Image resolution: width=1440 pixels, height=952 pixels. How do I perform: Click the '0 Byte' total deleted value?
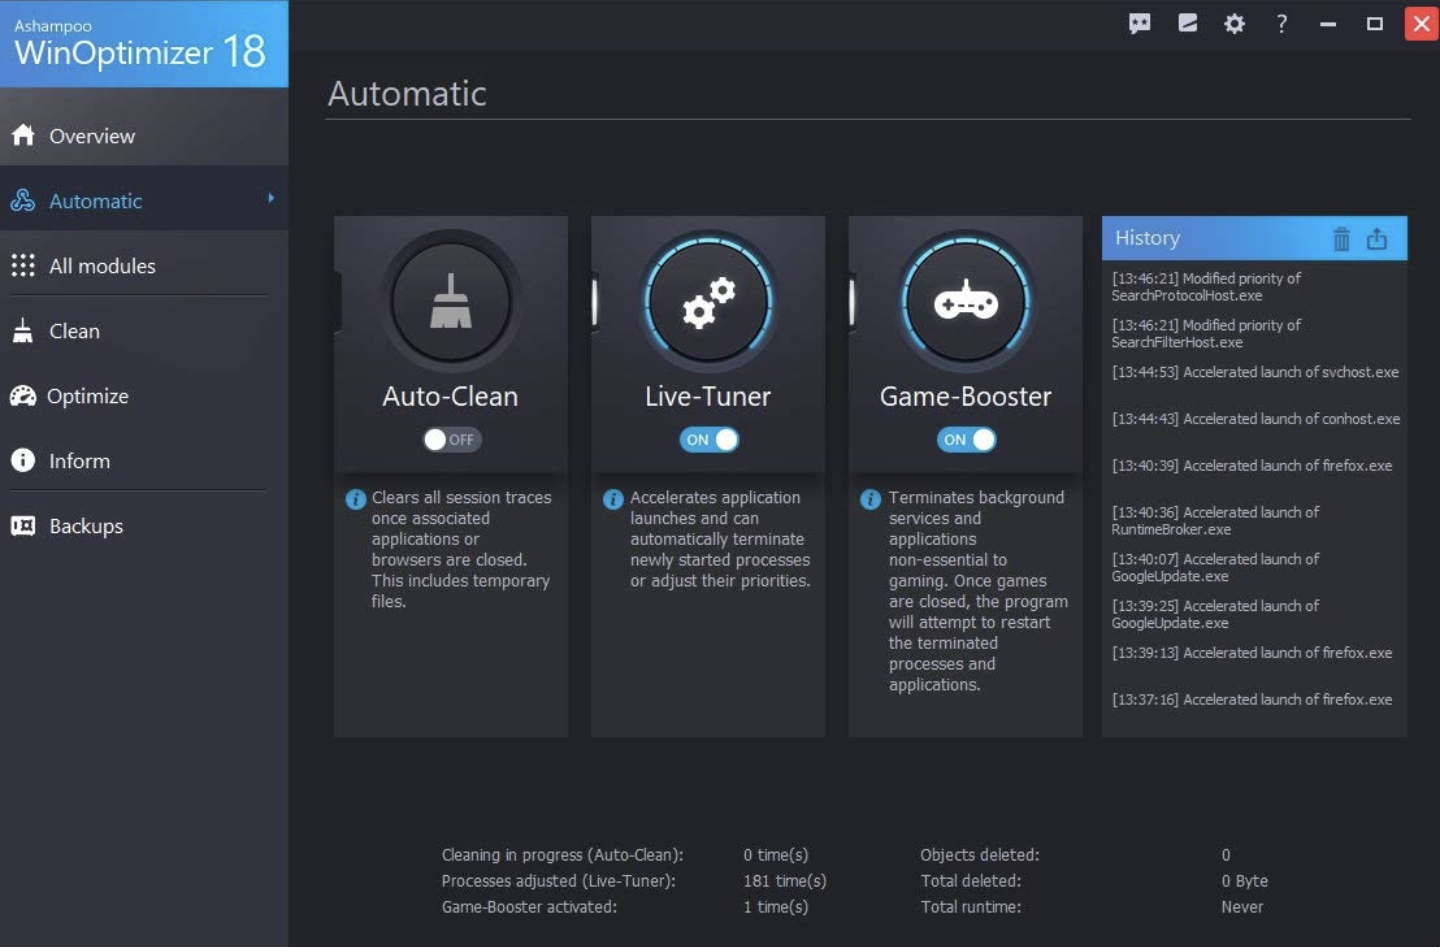pos(1244,881)
